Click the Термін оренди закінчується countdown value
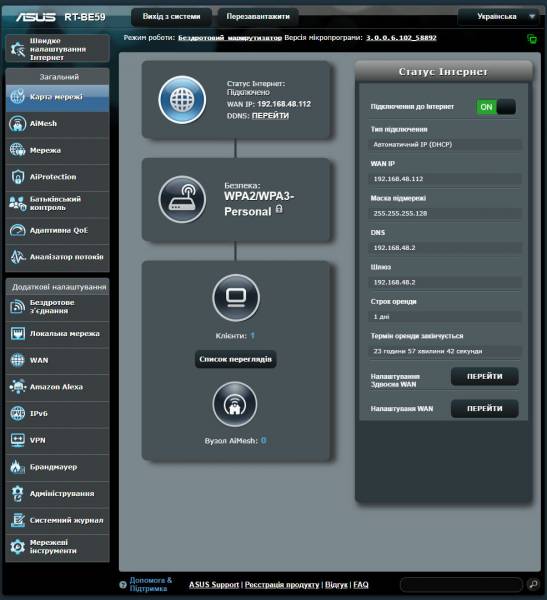The width and height of the screenshot is (547, 600). click(445, 351)
